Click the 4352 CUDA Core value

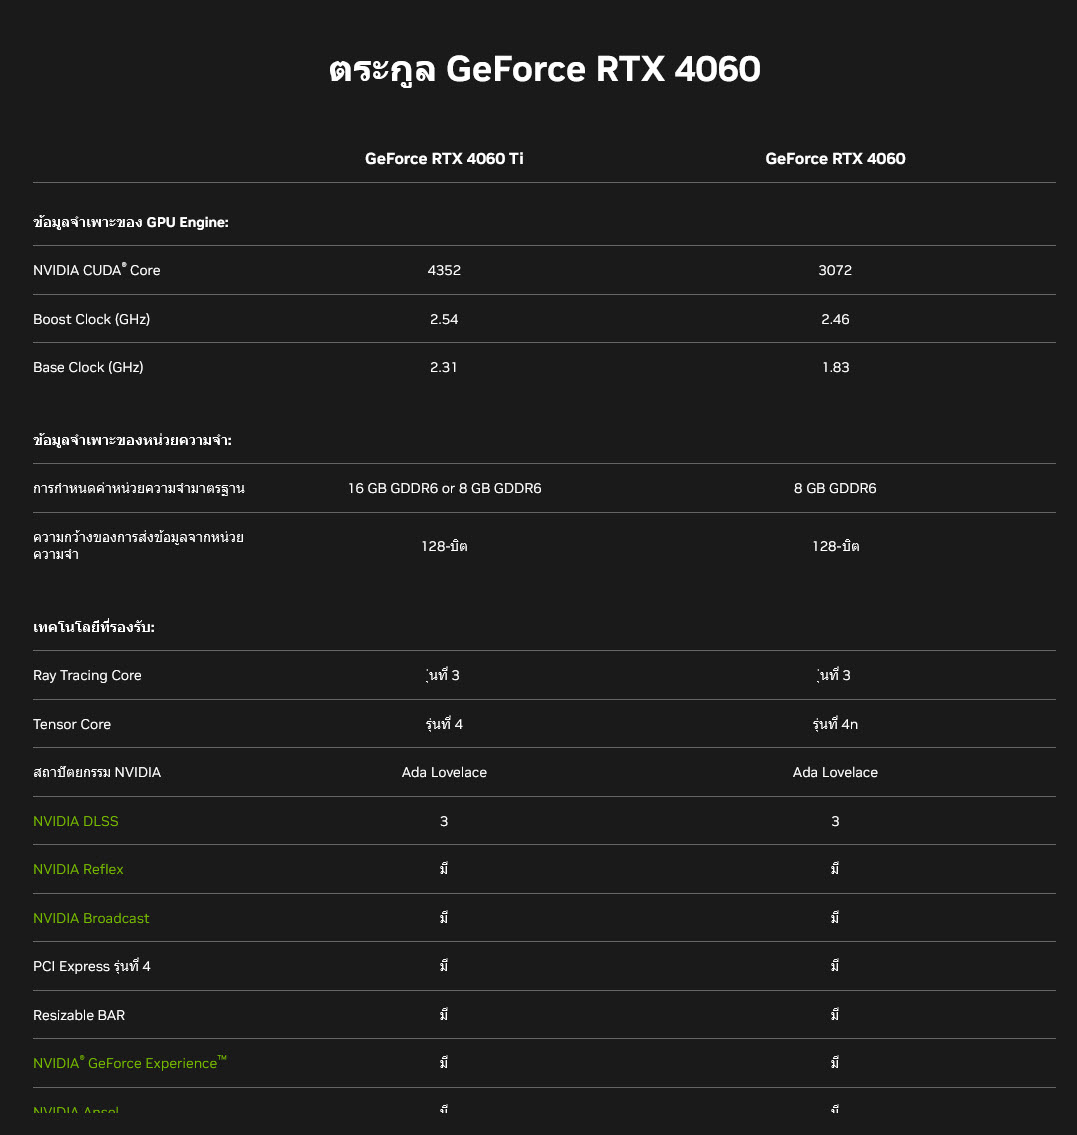pos(444,270)
